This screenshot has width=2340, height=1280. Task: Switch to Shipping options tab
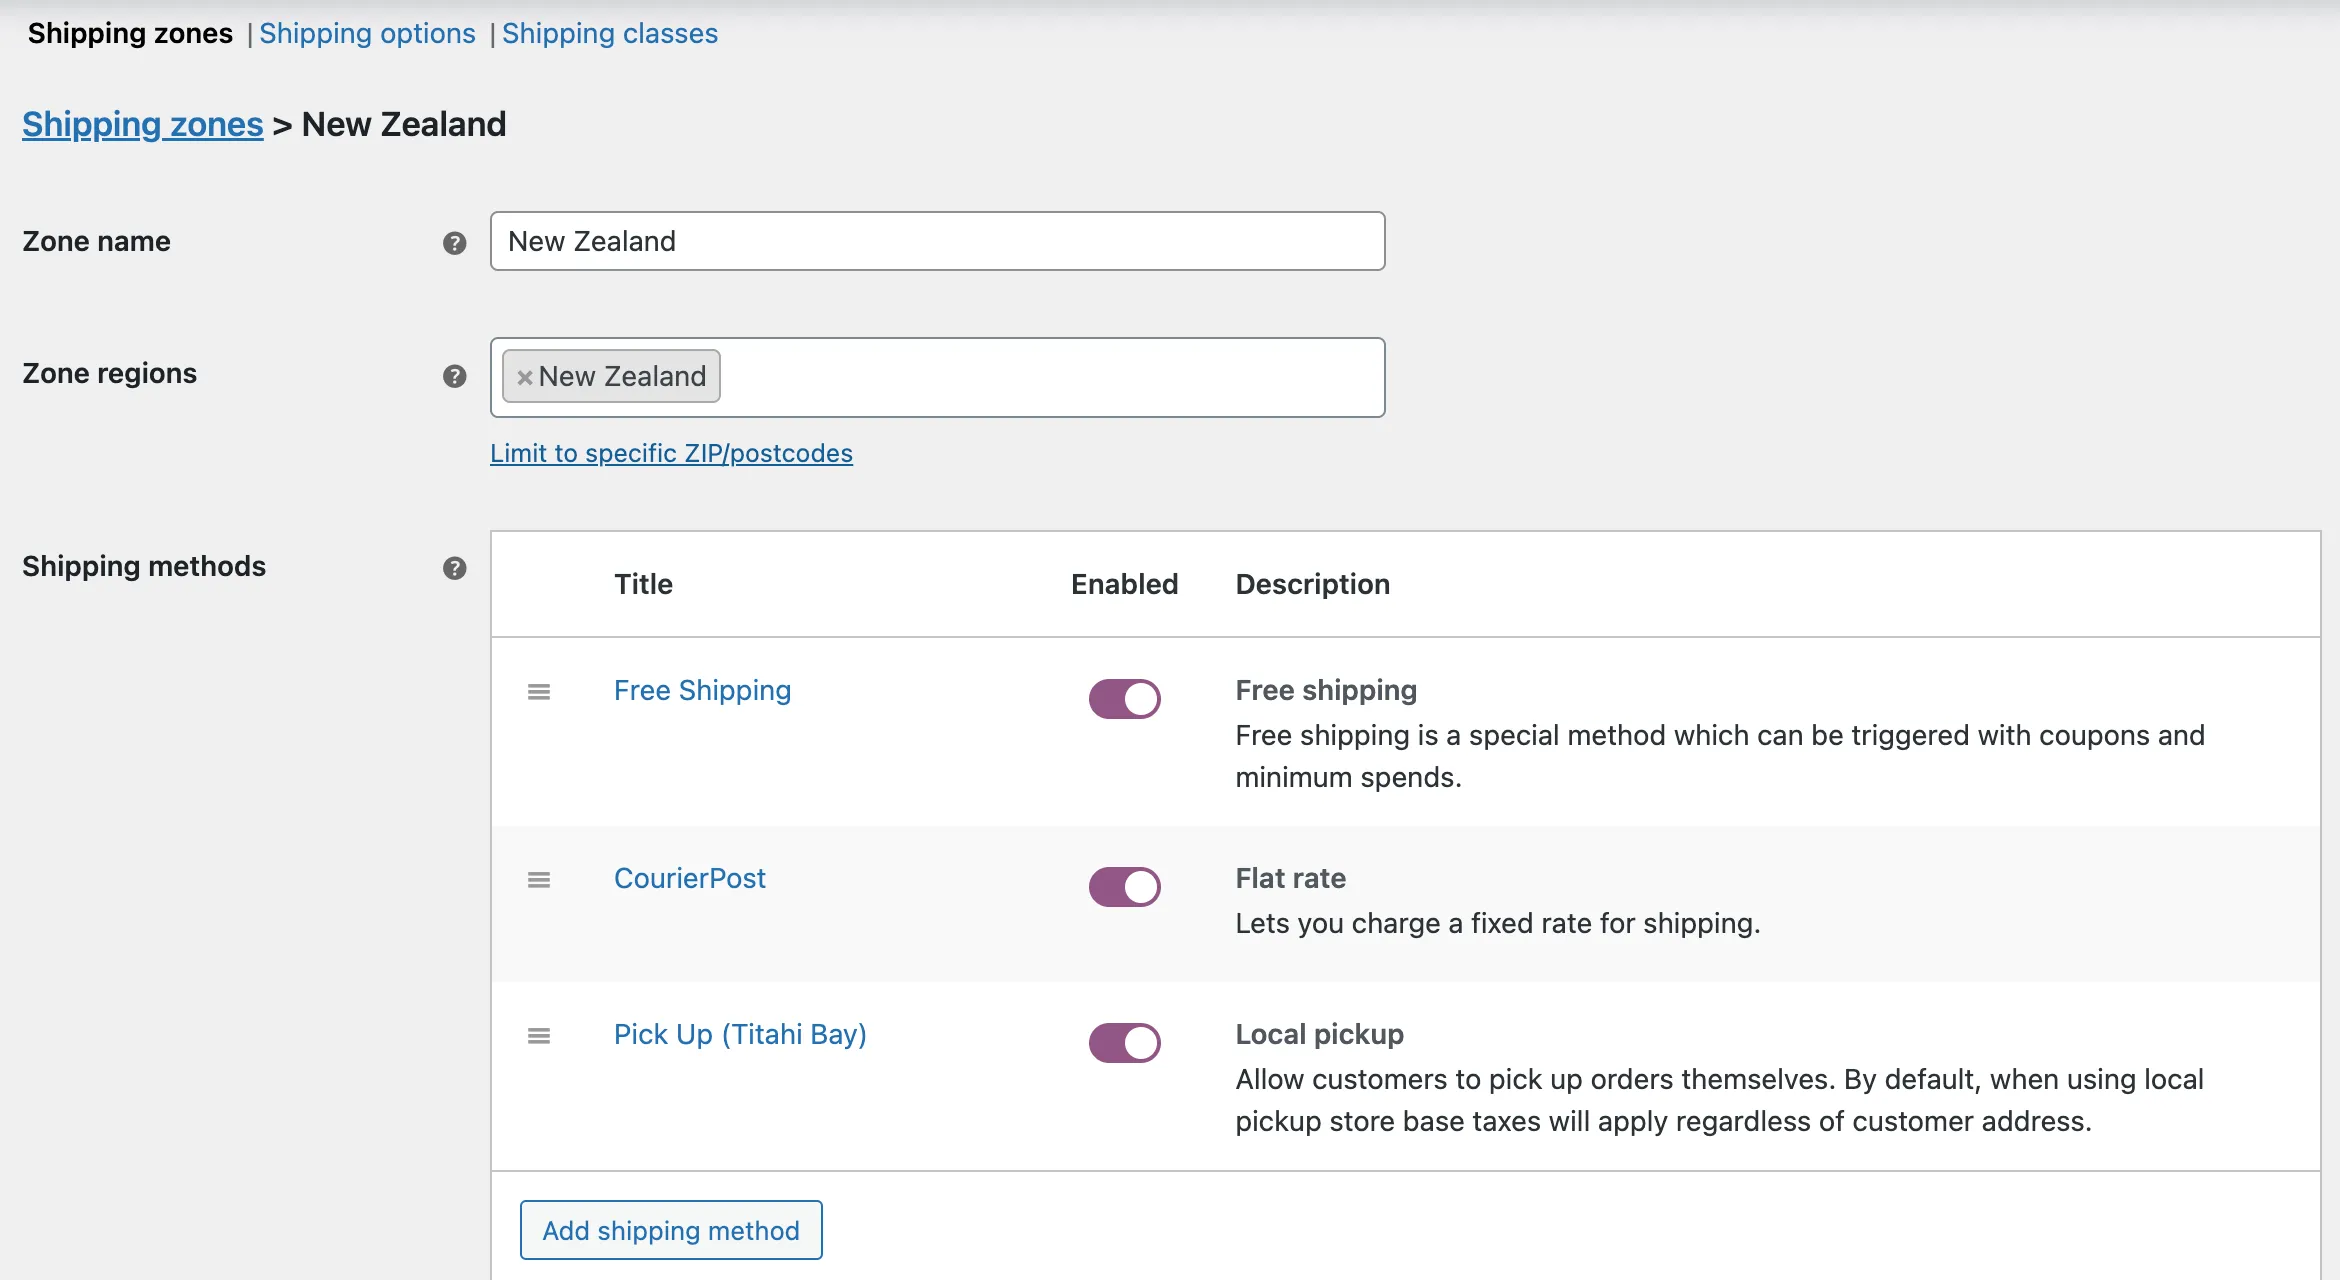(x=367, y=33)
